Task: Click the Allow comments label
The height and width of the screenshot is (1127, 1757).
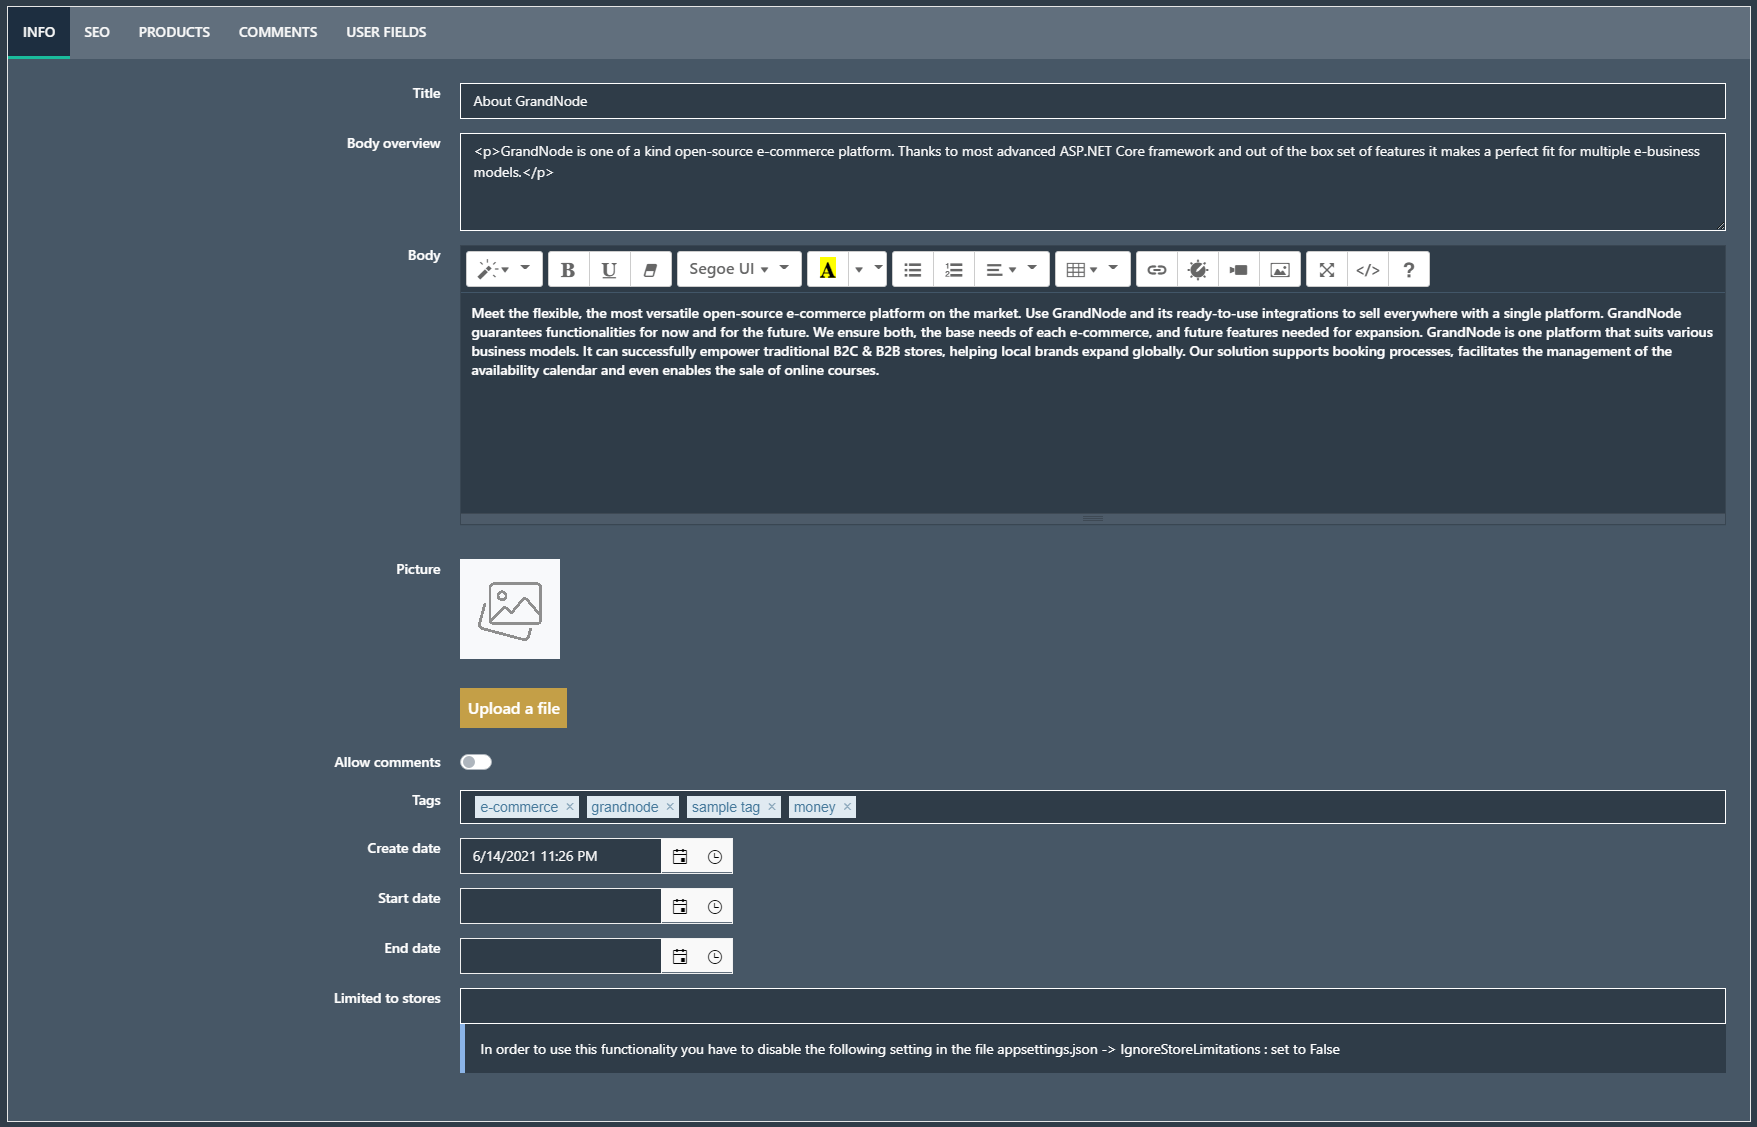Action: click(x=387, y=762)
